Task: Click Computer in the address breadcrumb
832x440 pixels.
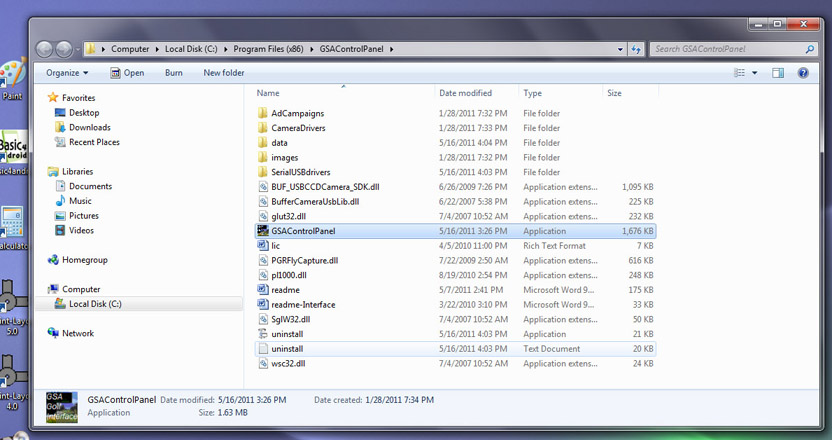Action: (x=130, y=49)
